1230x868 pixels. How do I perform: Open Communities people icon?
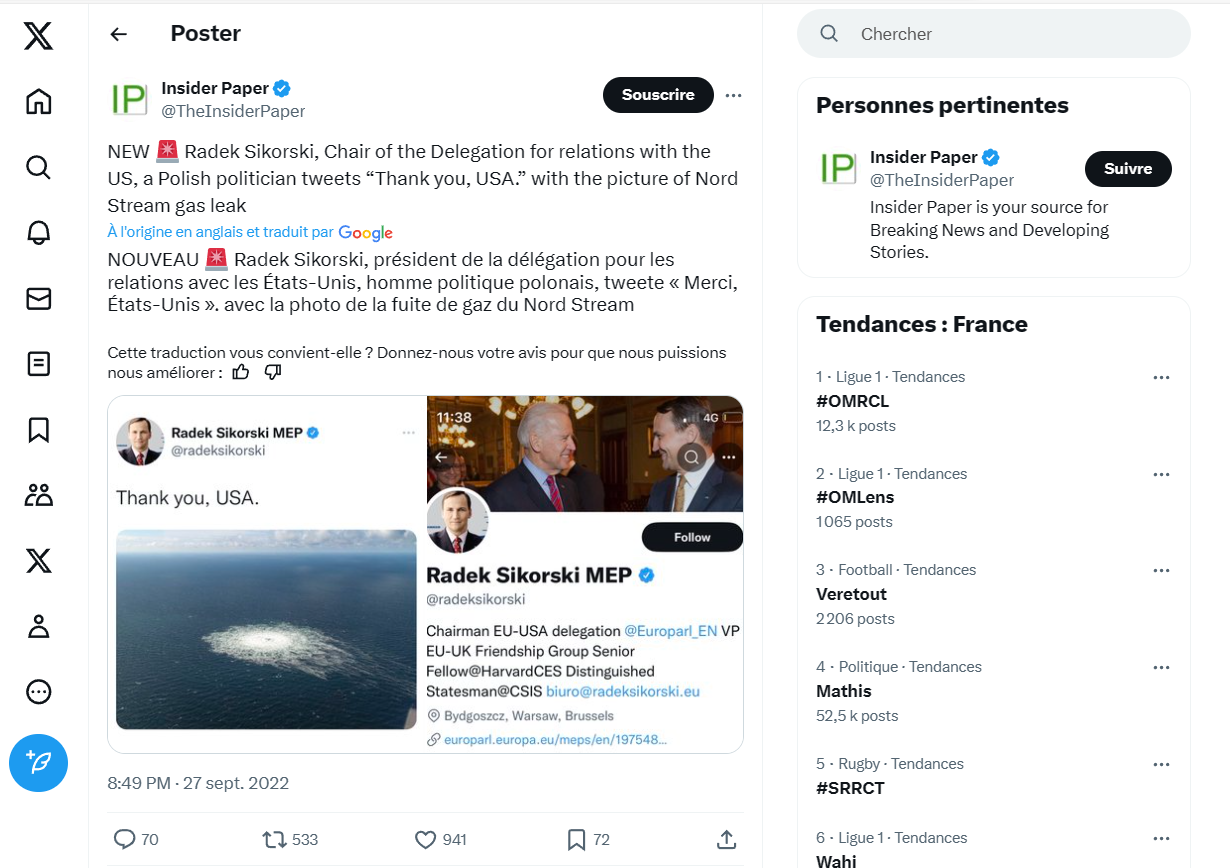pyautogui.click(x=38, y=495)
